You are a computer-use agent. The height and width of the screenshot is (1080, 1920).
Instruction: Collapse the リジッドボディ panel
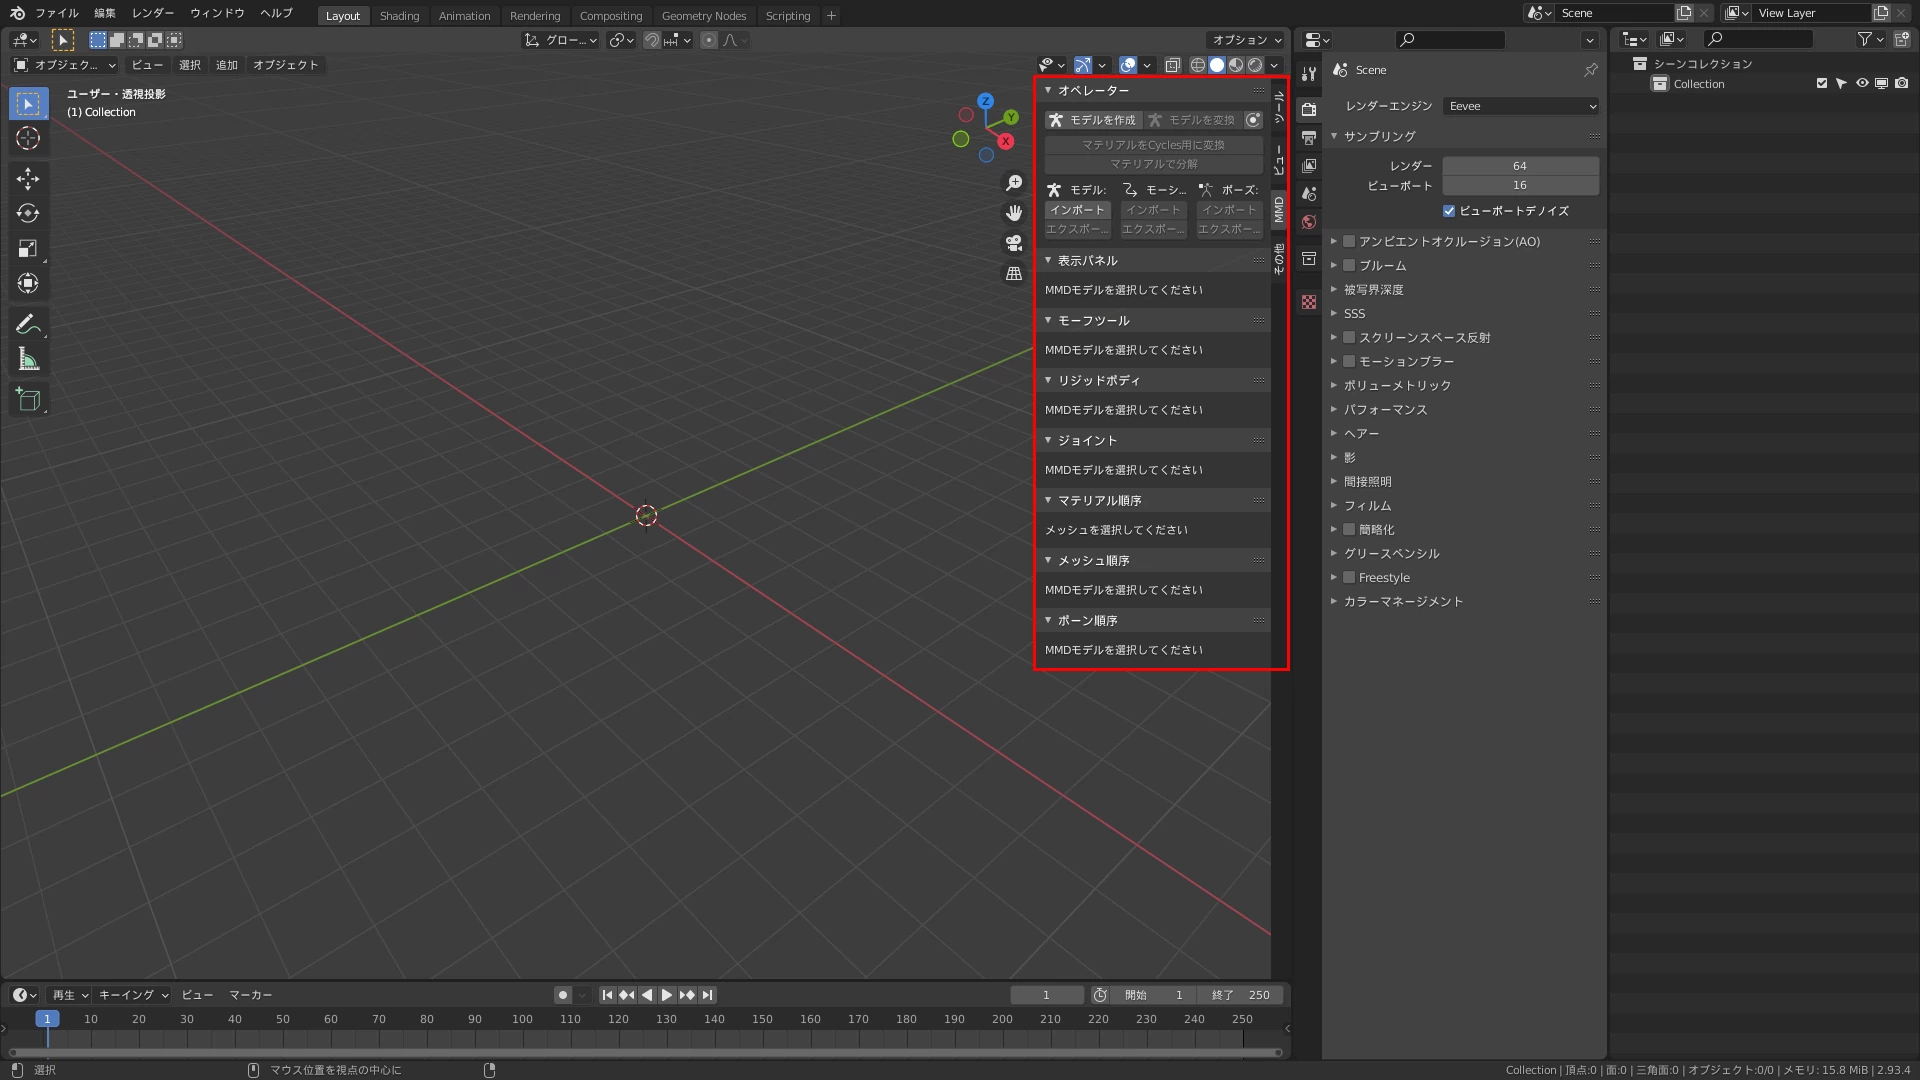pyautogui.click(x=1099, y=381)
